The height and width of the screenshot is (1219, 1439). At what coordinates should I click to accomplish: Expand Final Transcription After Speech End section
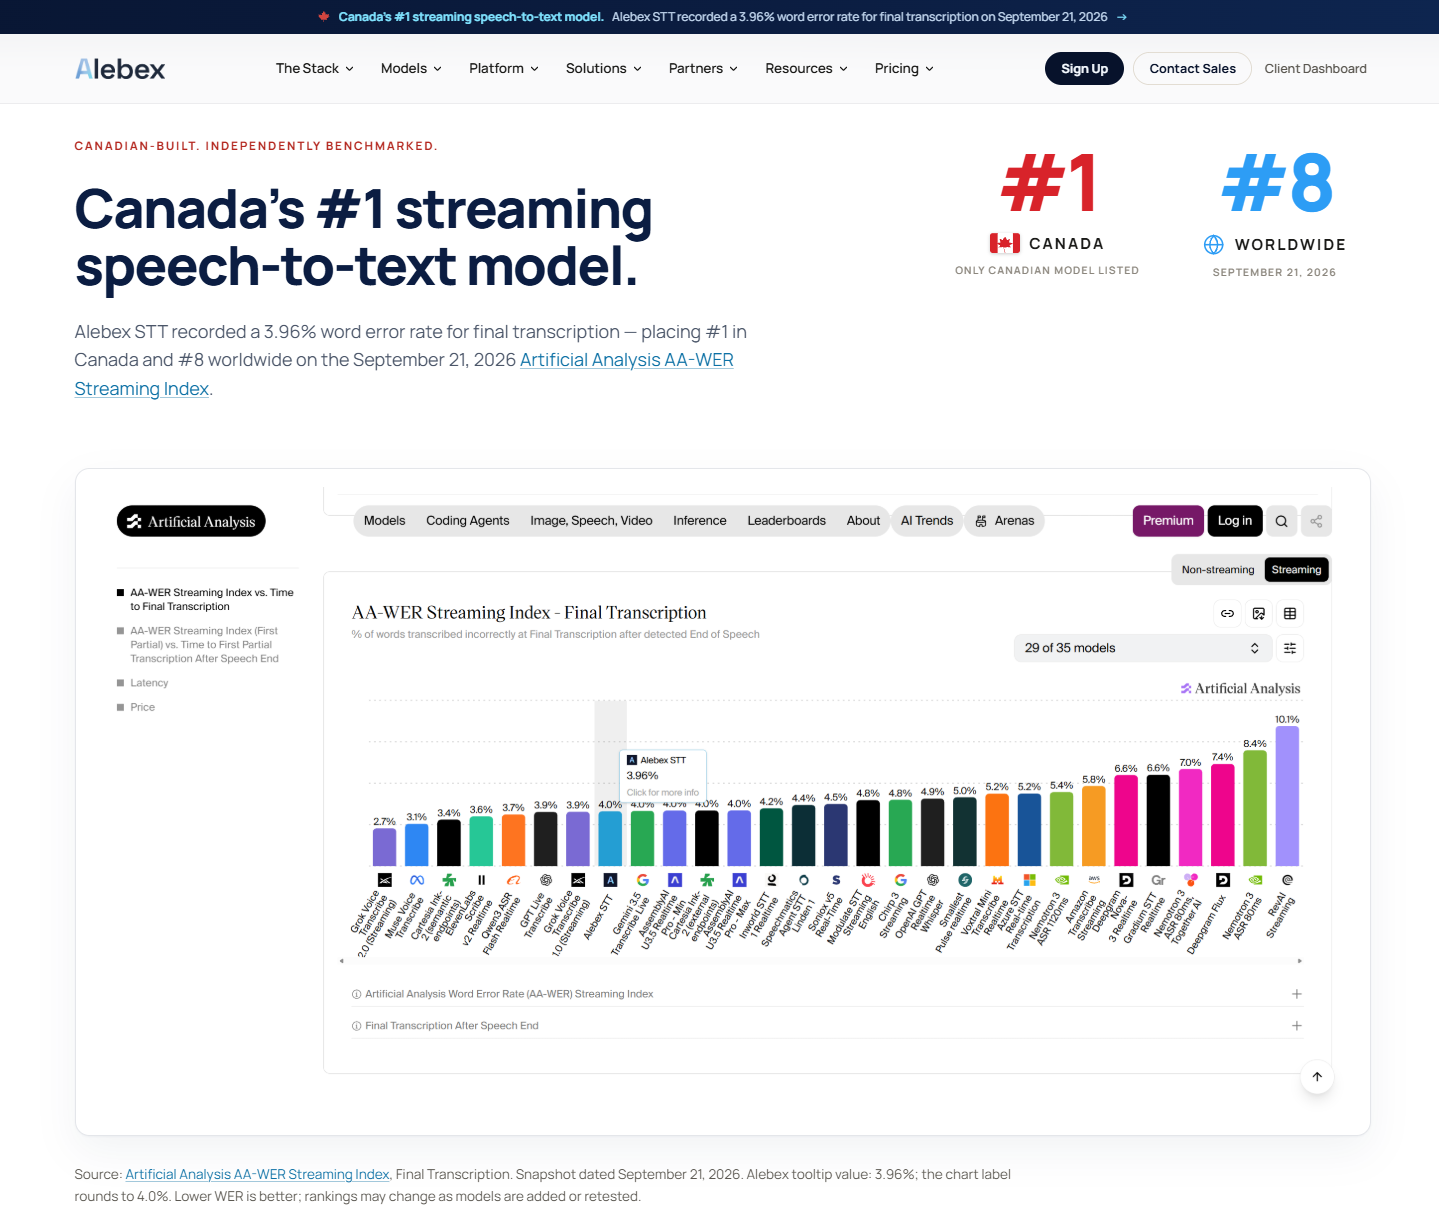[827, 1026]
